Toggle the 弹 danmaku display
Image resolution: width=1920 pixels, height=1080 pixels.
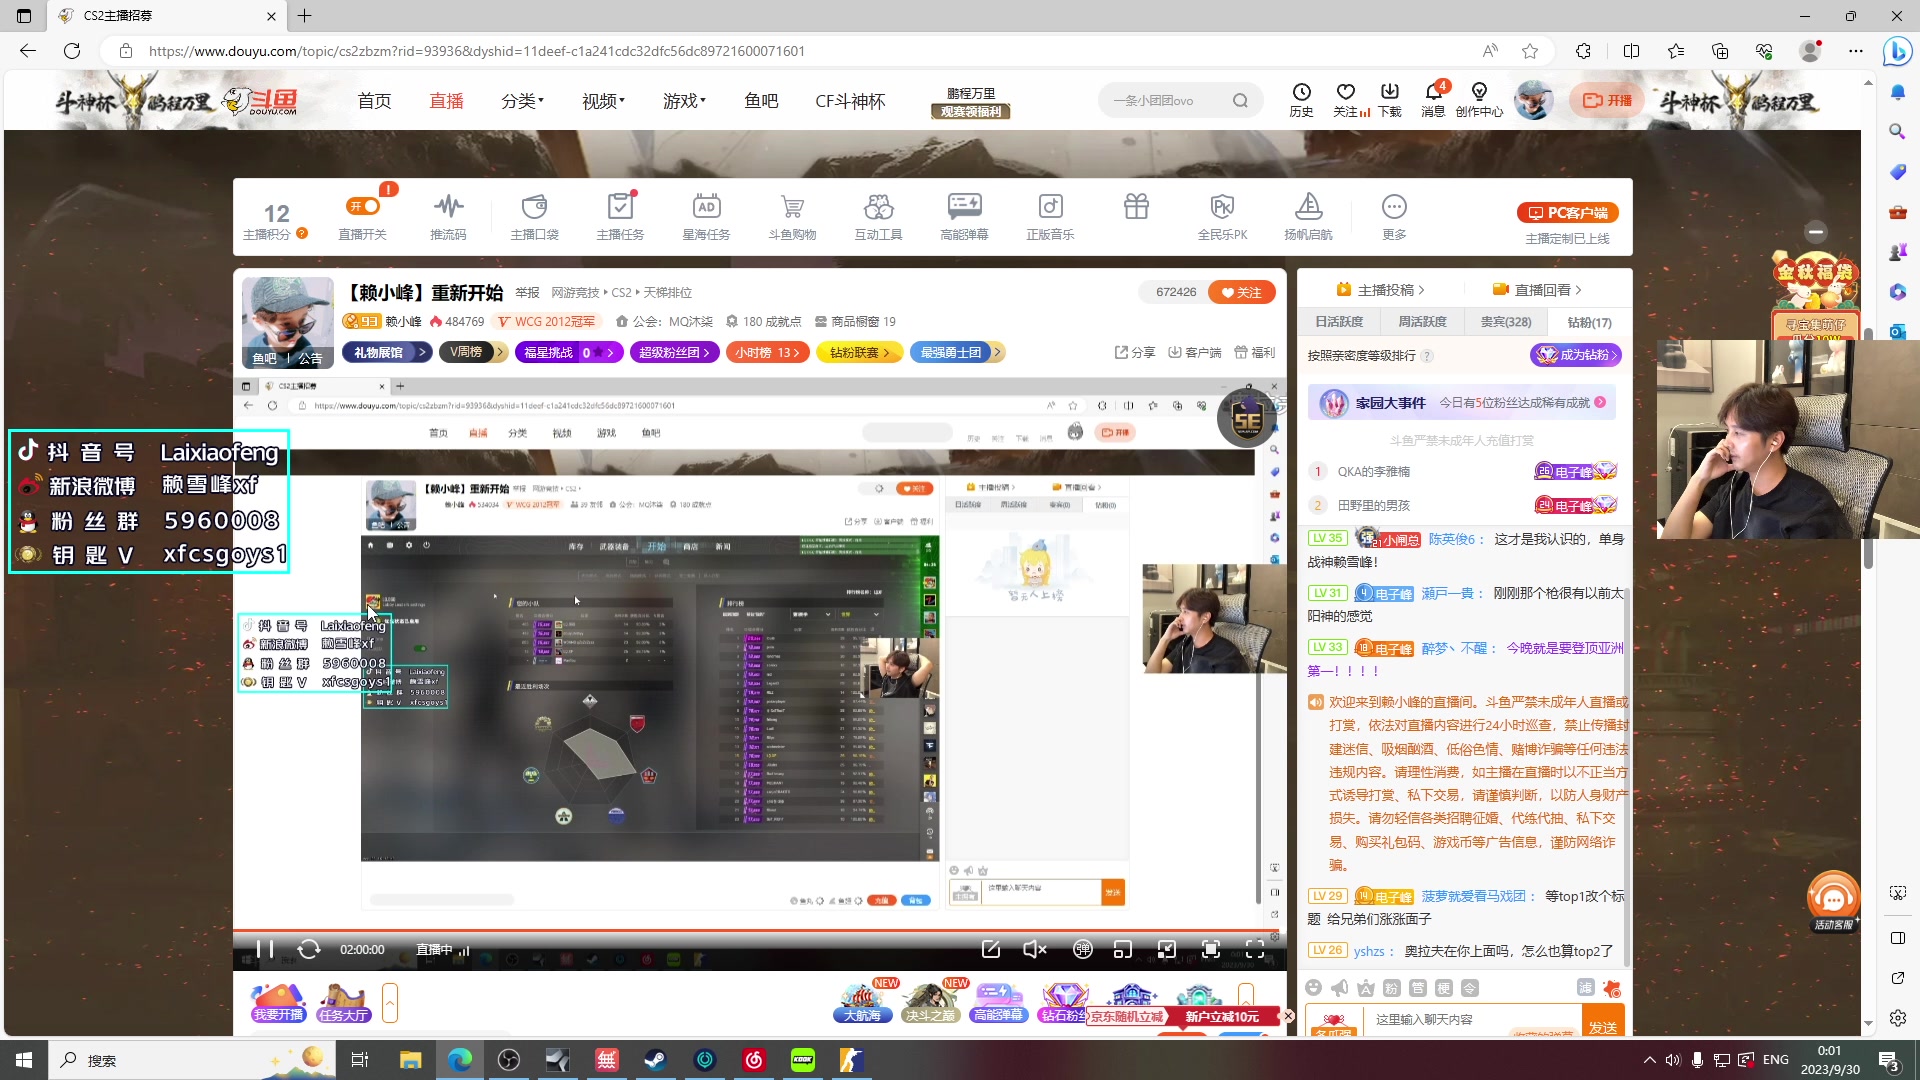1083,949
